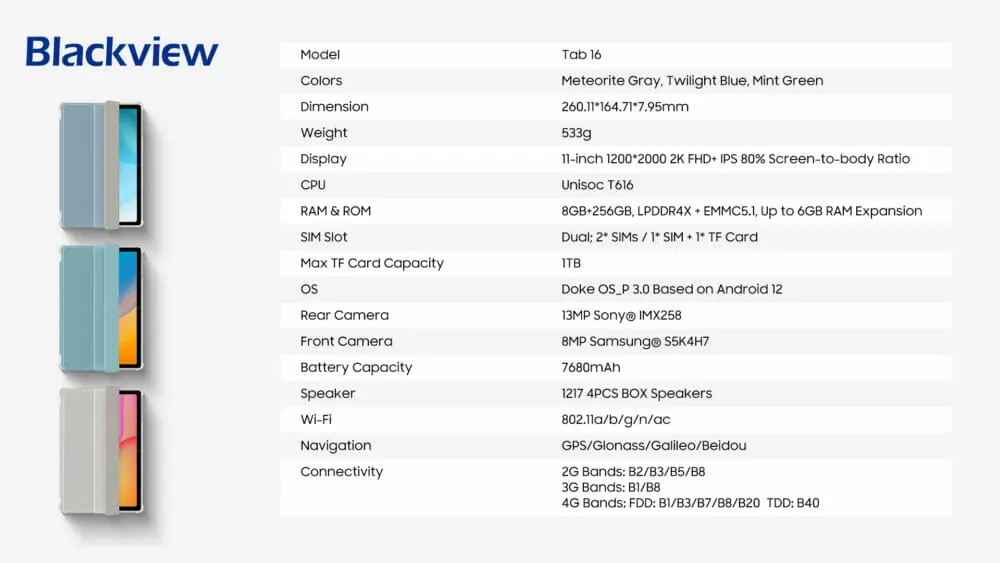Screen dimensions: 1000x563
Task: Click the Battery Capacity value 7680mAh
Action: click(592, 367)
